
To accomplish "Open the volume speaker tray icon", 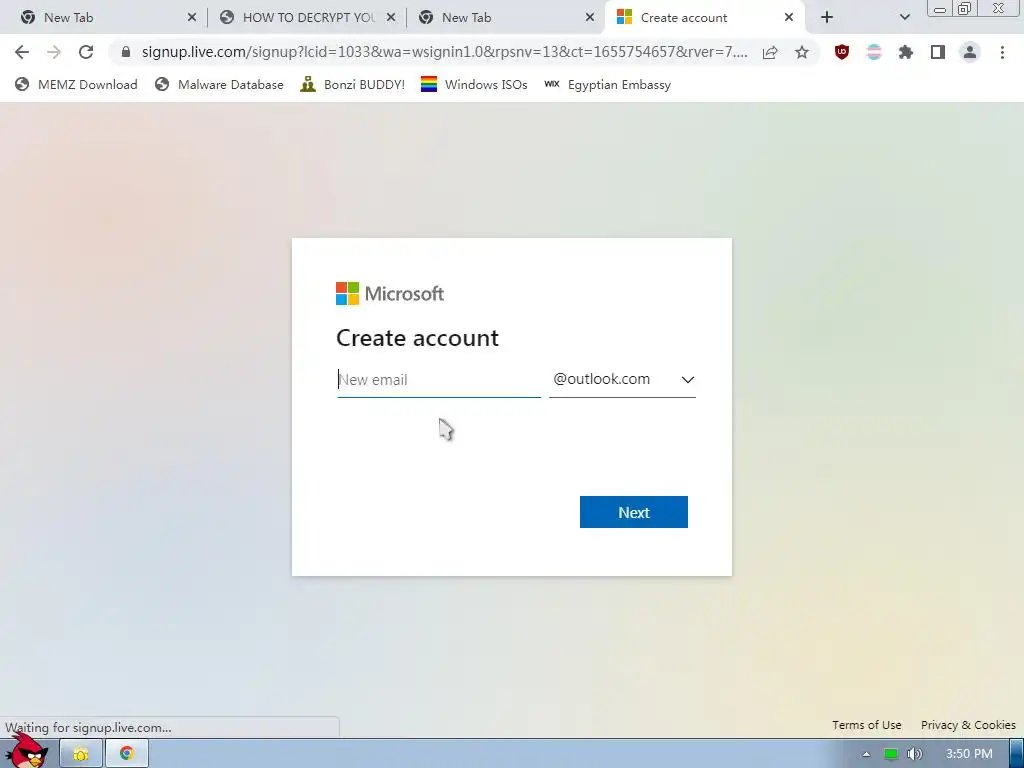I will tap(915, 754).
